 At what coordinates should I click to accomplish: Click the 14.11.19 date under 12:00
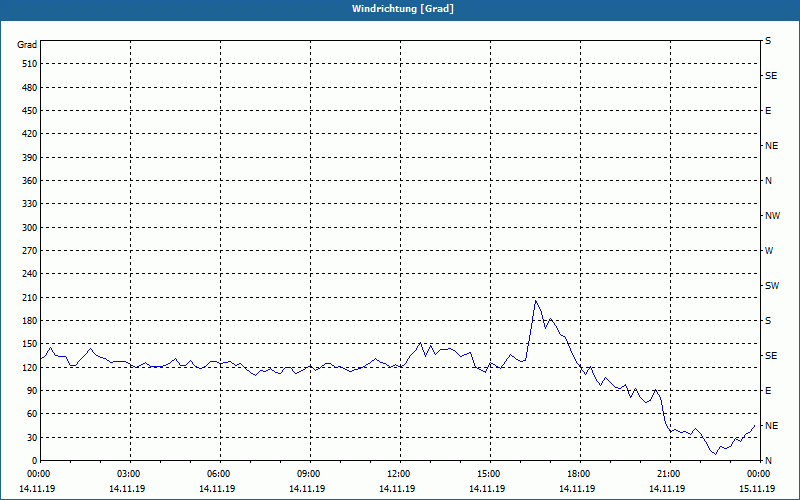point(397,489)
